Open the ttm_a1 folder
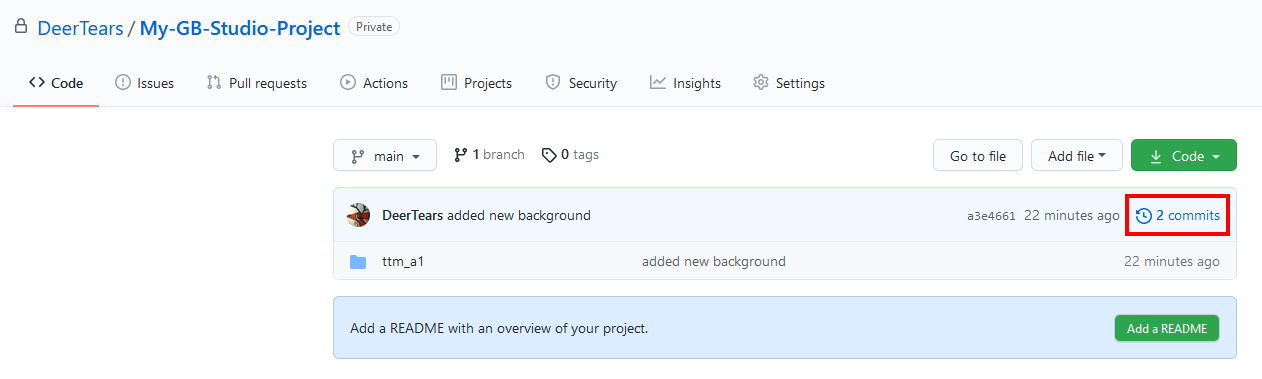 coord(404,262)
